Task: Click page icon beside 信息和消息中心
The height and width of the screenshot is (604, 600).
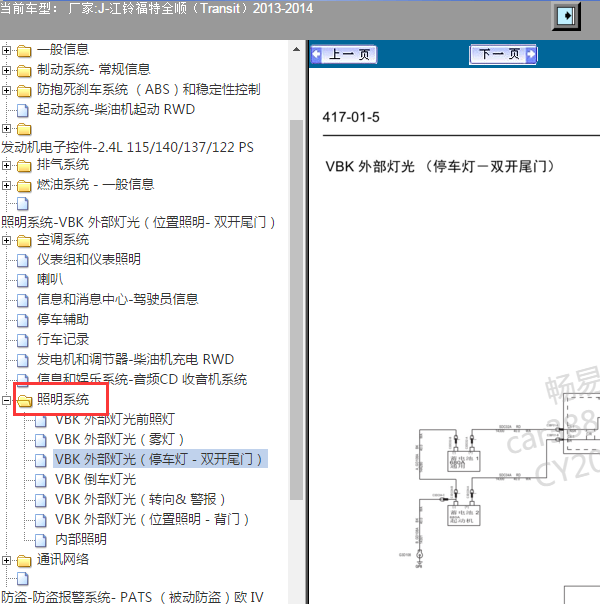Action: (23, 300)
